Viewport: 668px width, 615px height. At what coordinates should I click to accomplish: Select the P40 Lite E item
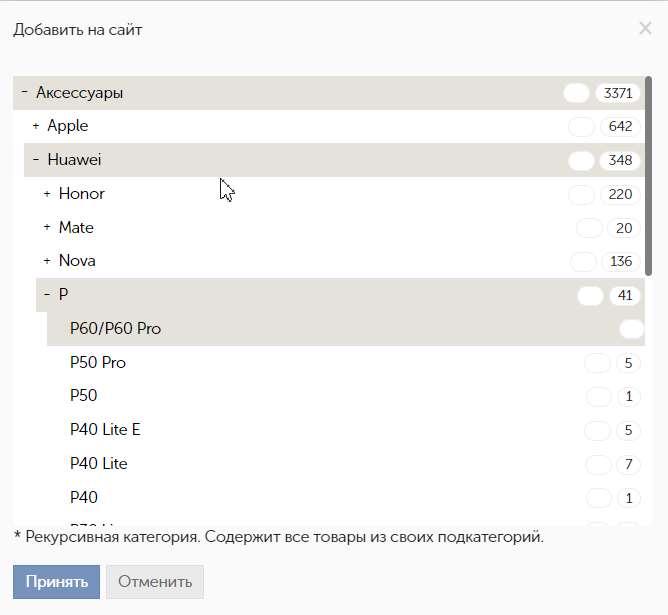point(105,430)
